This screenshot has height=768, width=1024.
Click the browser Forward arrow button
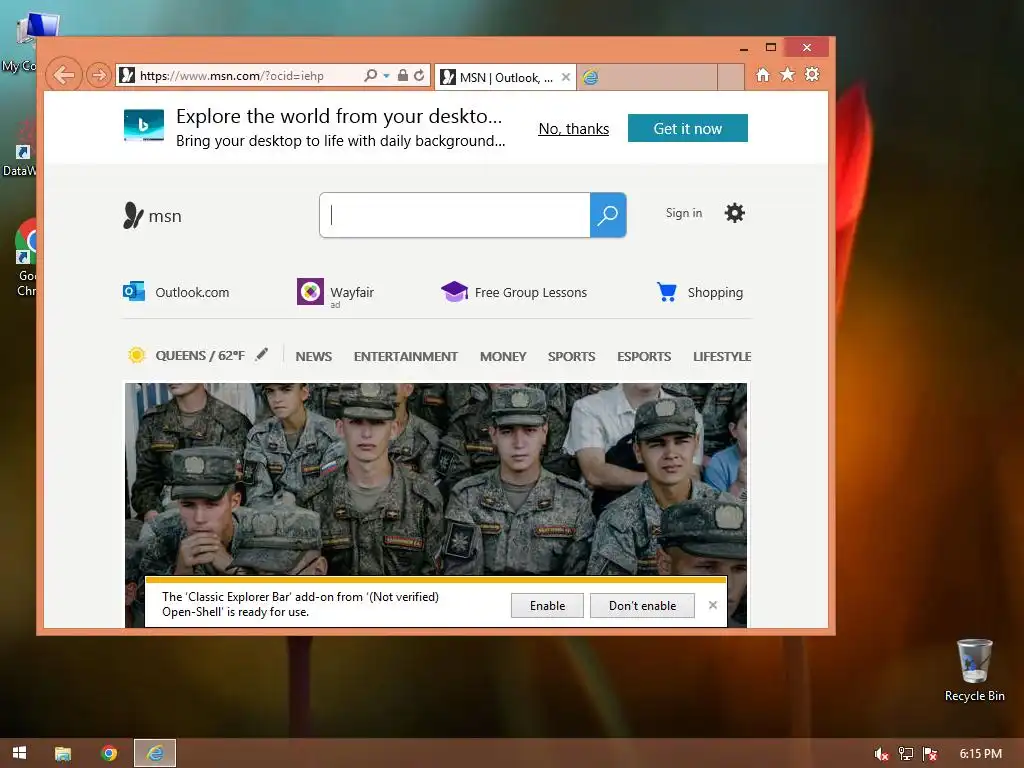pyautogui.click(x=99, y=75)
